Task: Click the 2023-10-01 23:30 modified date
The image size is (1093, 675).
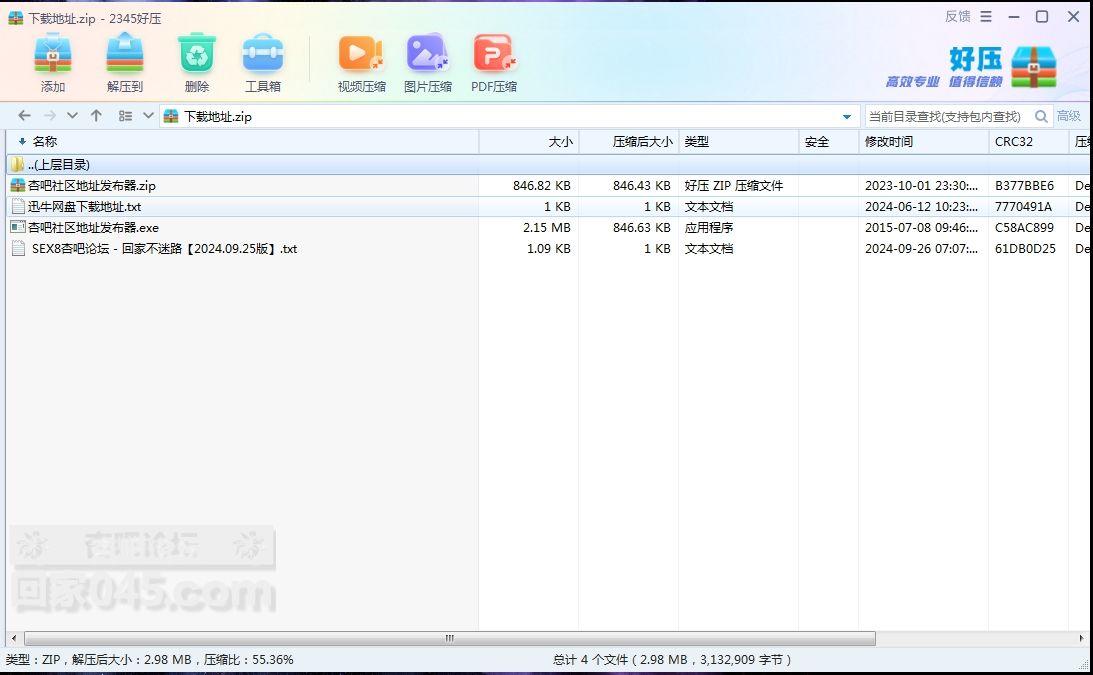Action: point(921,185)
